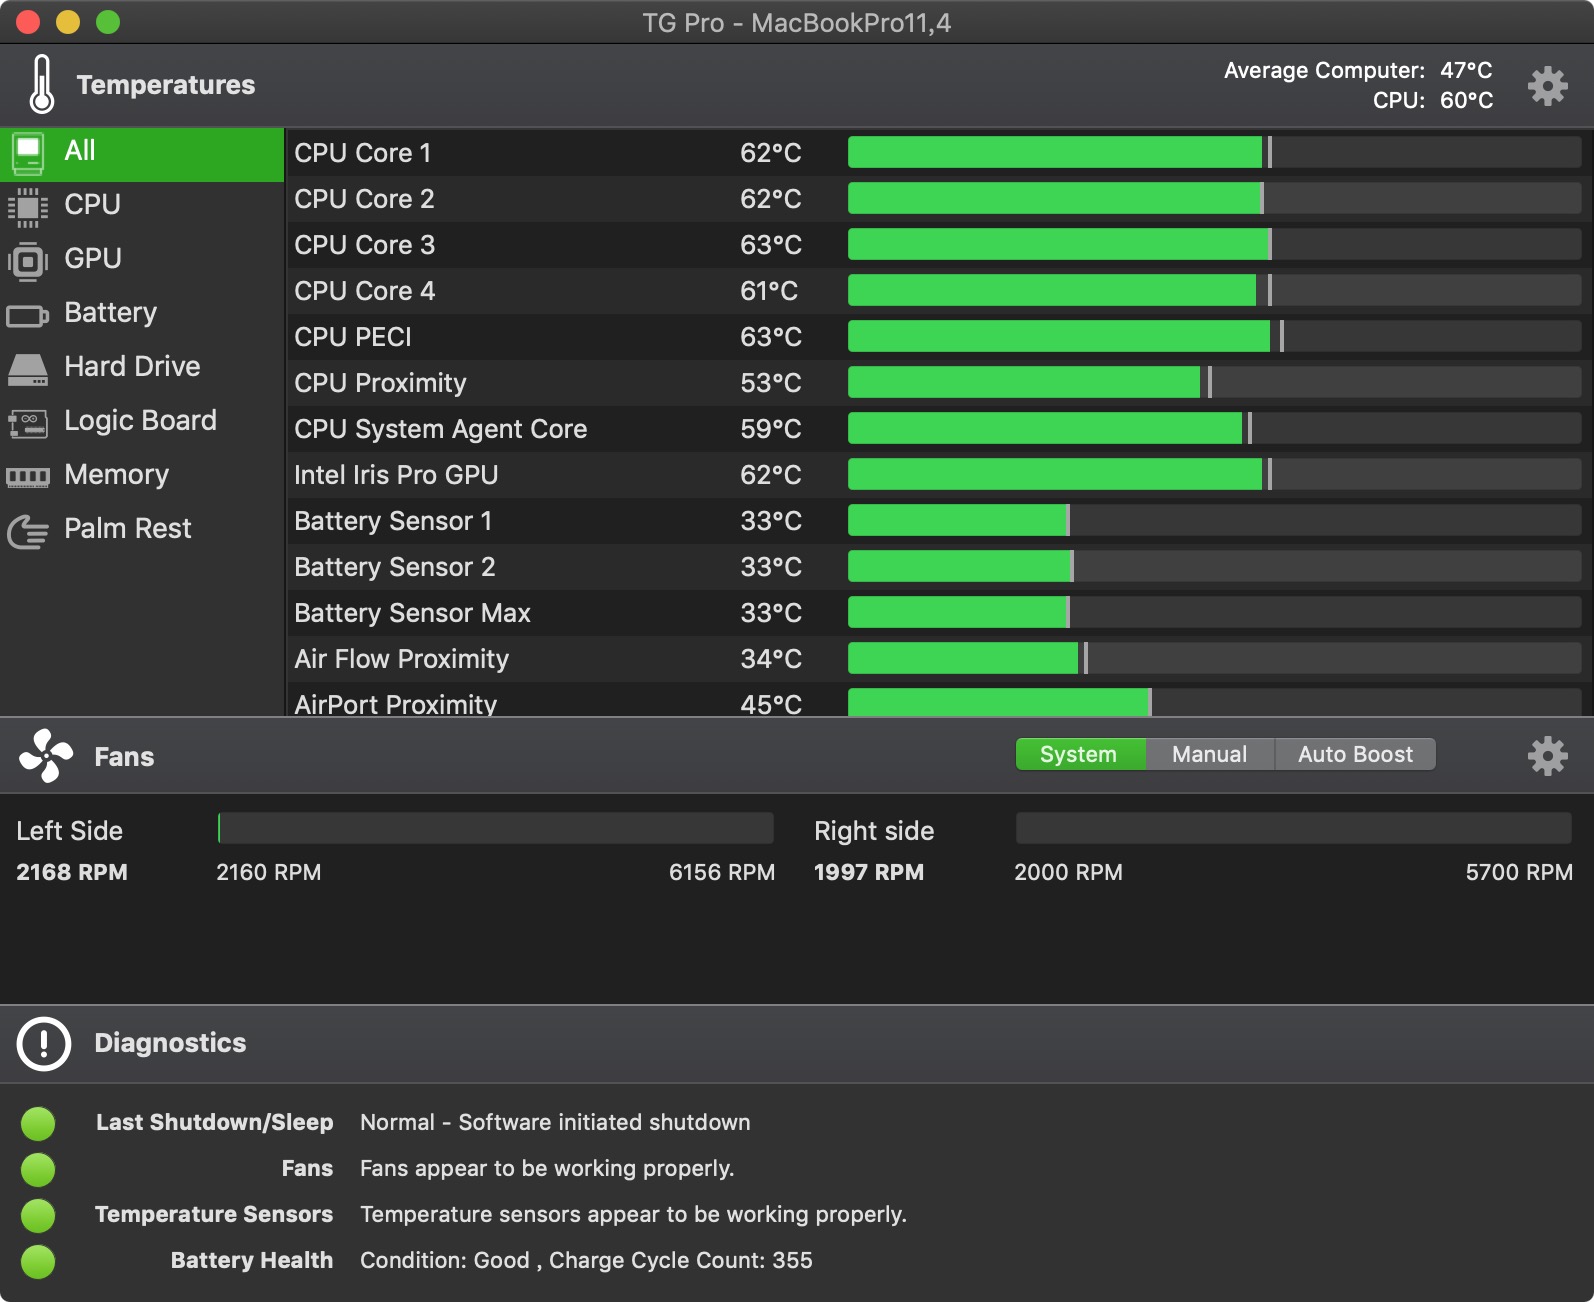
Task: Open the Fans settings gear
Action: tap(1547, 756)
